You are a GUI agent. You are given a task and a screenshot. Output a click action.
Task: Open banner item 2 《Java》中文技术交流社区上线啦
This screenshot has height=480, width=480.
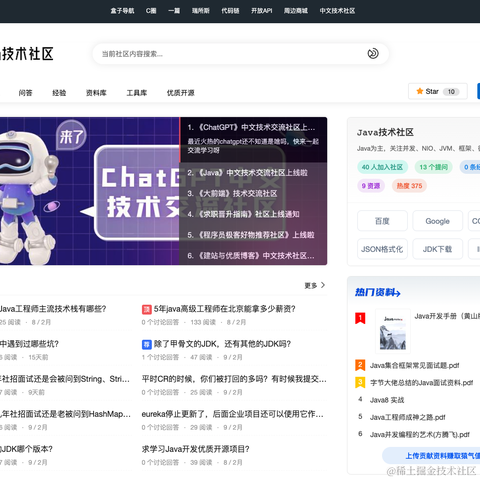click(x=247, y=173)
